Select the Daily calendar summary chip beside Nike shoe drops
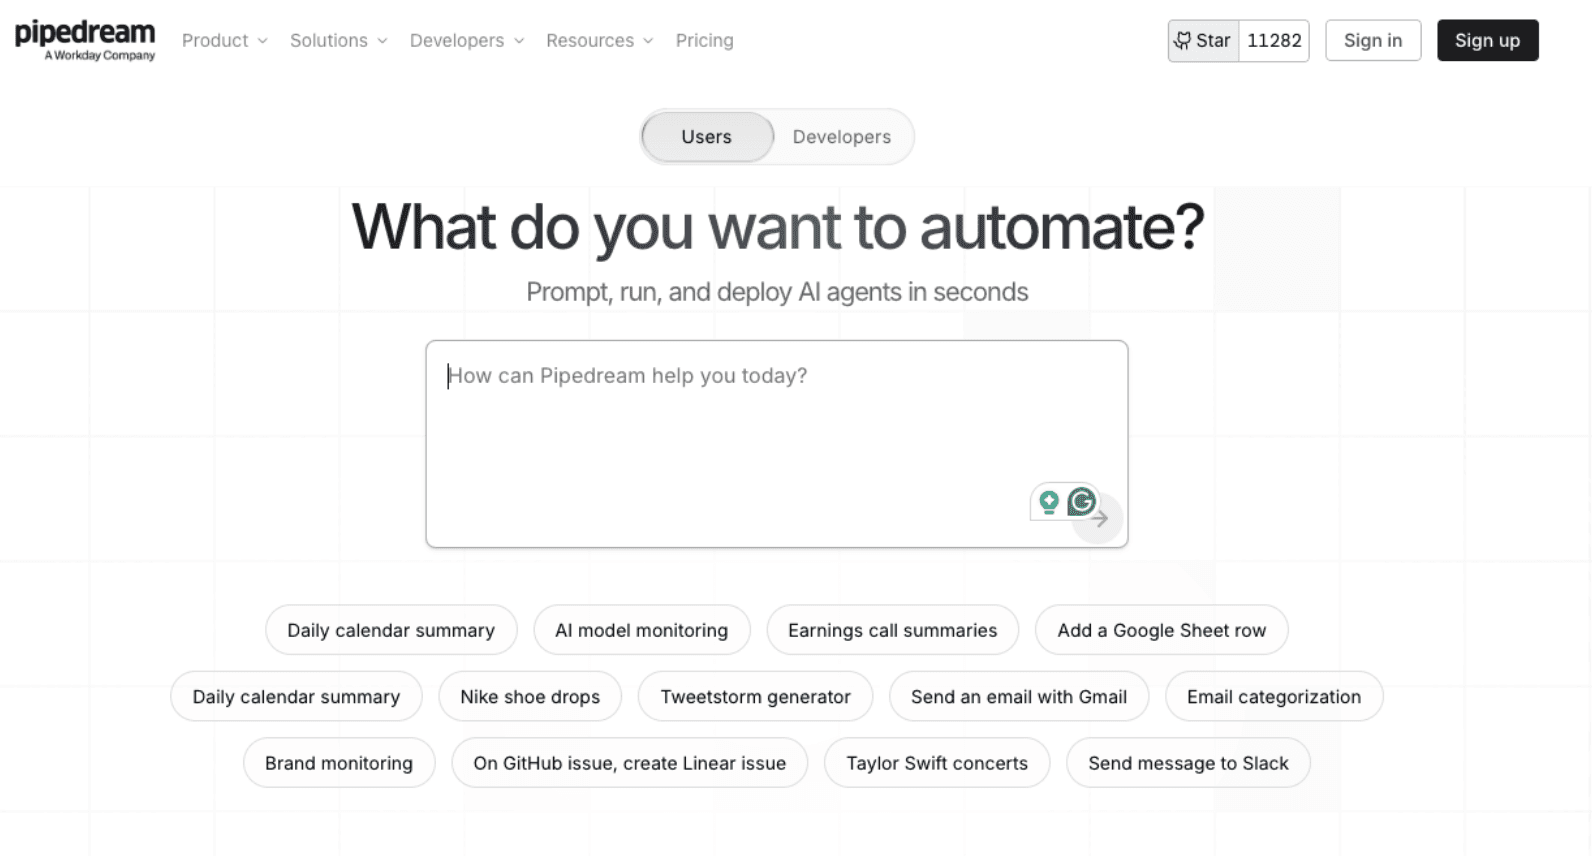The width and height of the screenshot is (1592, 856). tap(296, 697)
